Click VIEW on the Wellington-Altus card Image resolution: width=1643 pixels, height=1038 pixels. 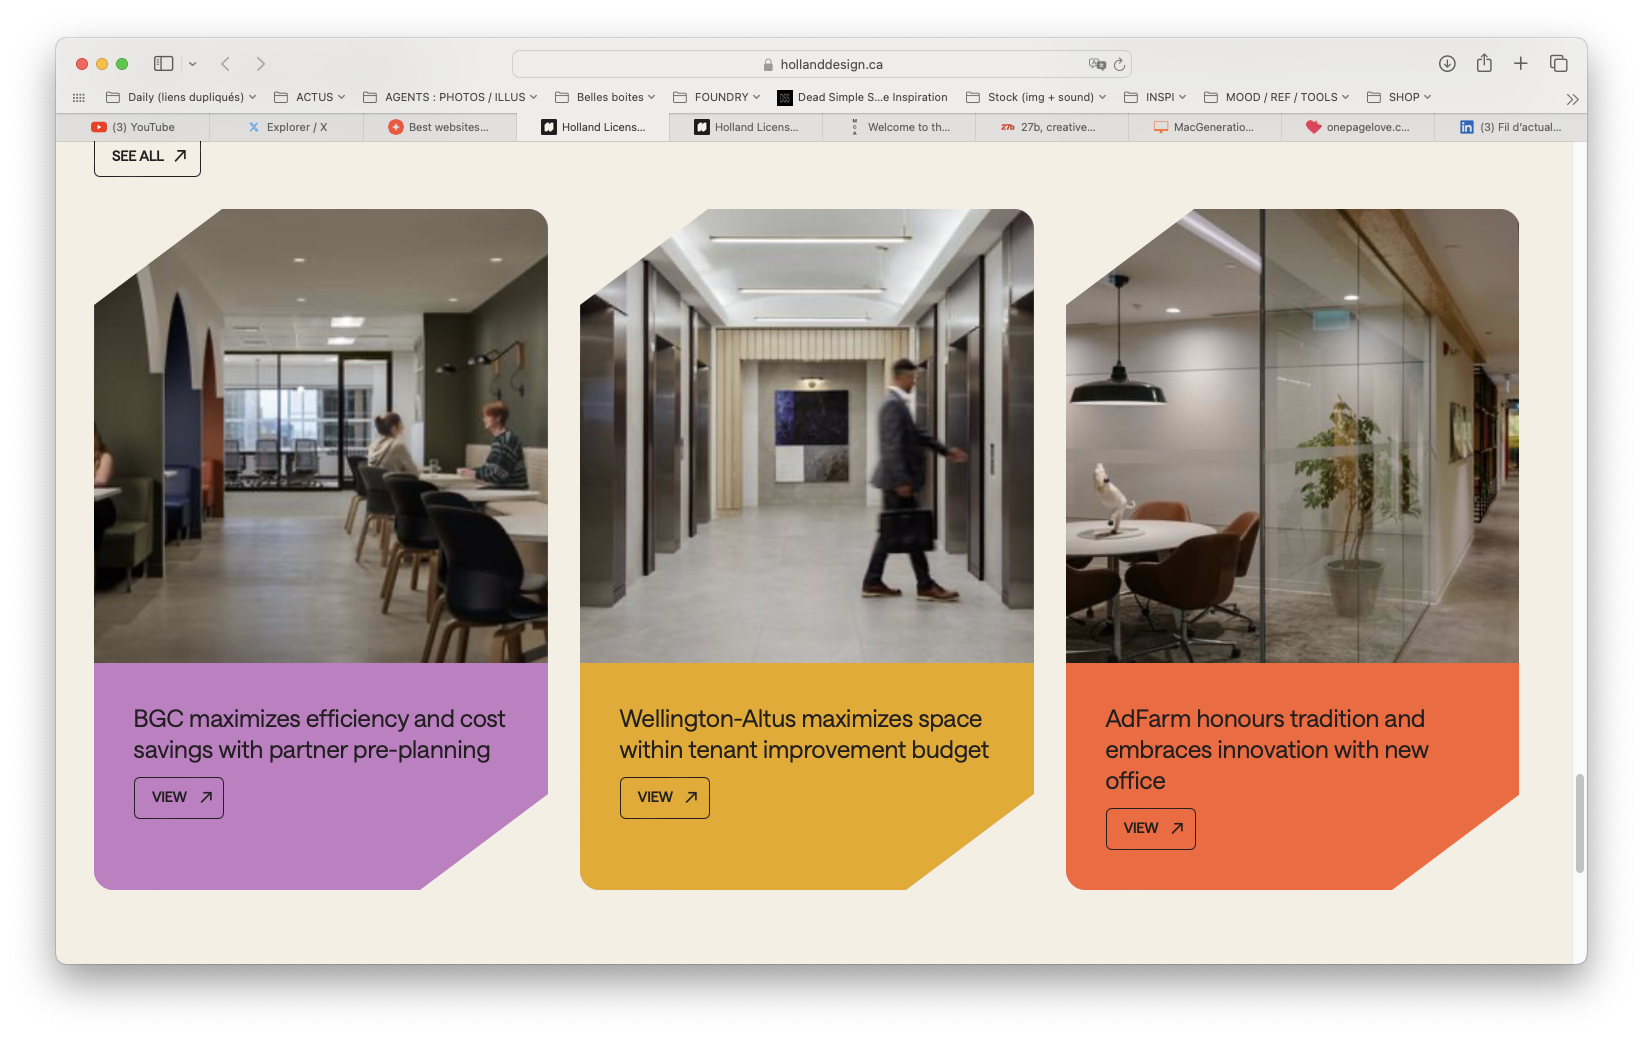[x=665, y=798]
